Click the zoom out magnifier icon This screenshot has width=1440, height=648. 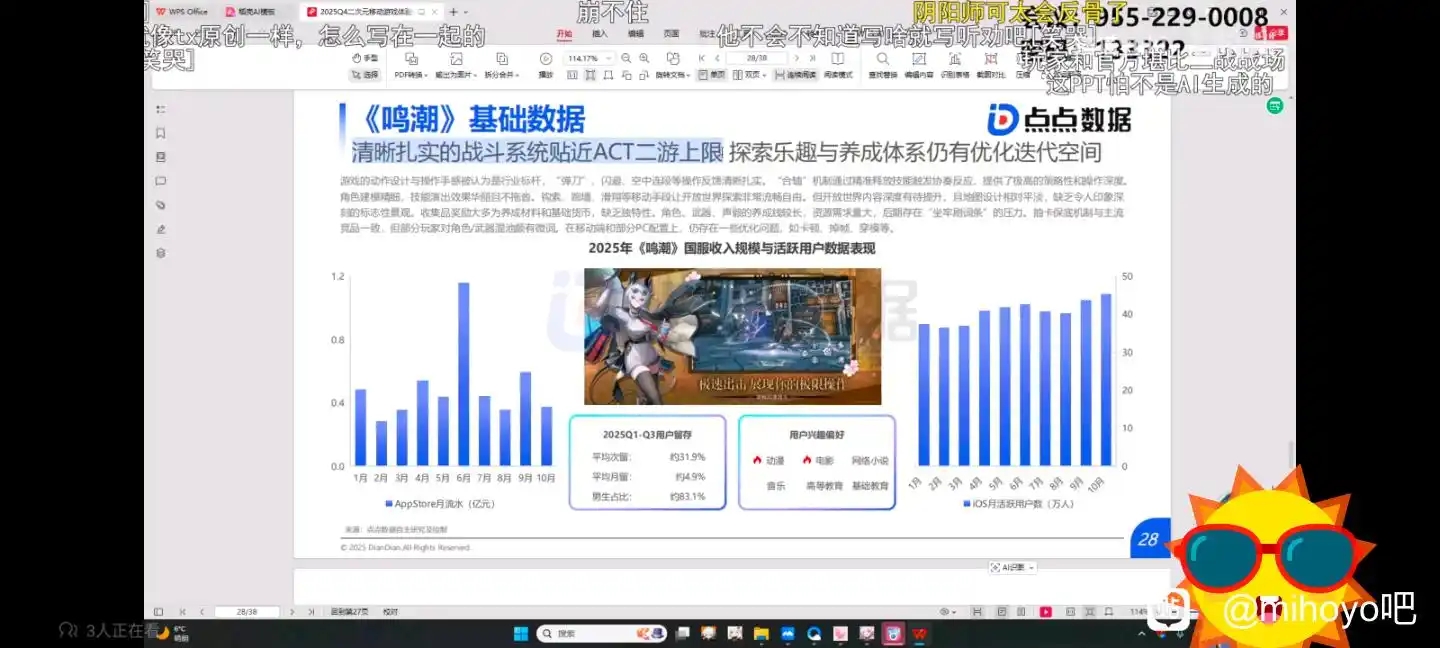point(626,59)
